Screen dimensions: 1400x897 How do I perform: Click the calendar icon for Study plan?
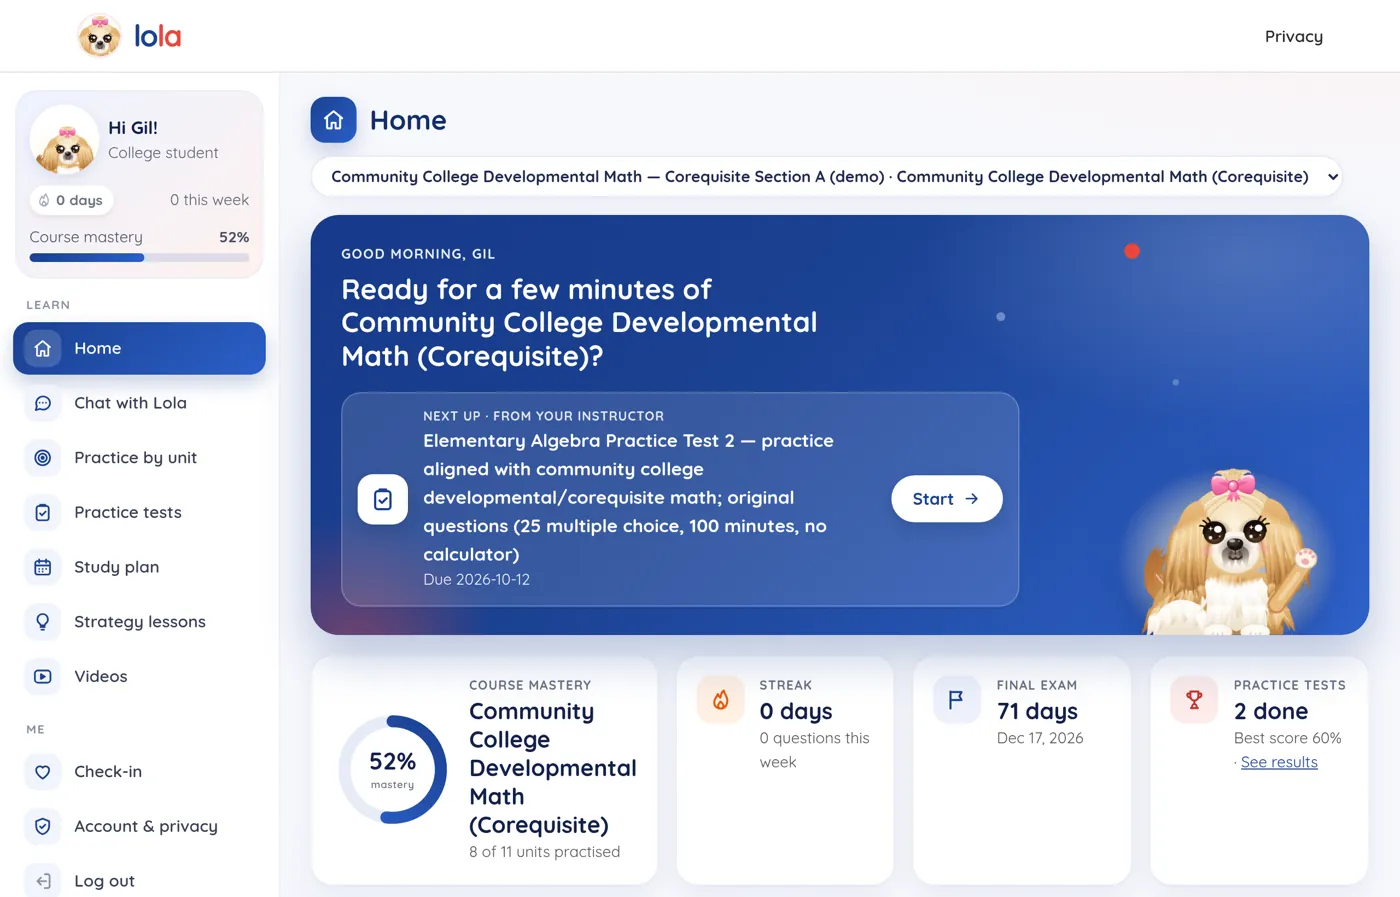point(43,567)
